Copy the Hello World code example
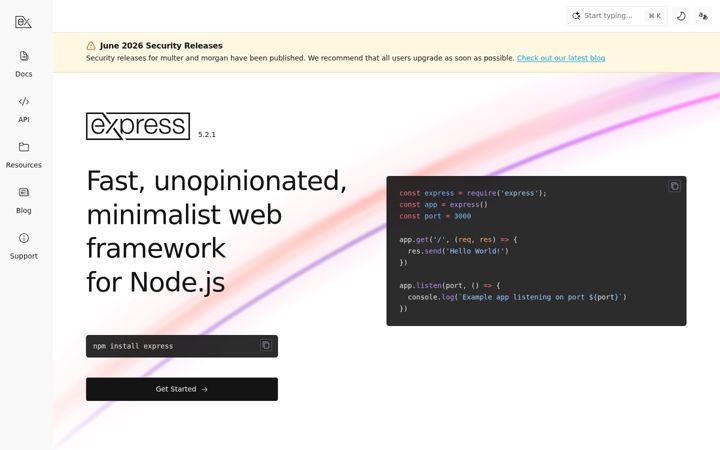Viewport: 720px width, 450px height. [674, 186]
